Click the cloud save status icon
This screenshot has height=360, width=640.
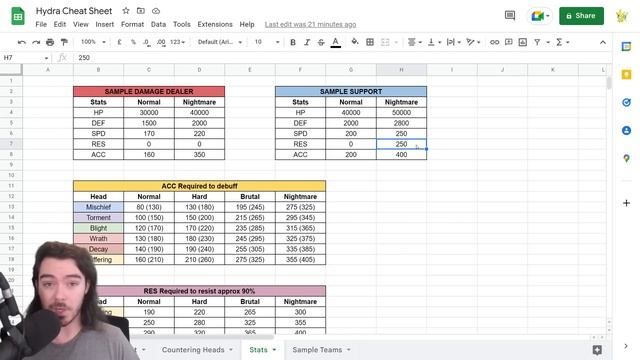pos(156,11)
